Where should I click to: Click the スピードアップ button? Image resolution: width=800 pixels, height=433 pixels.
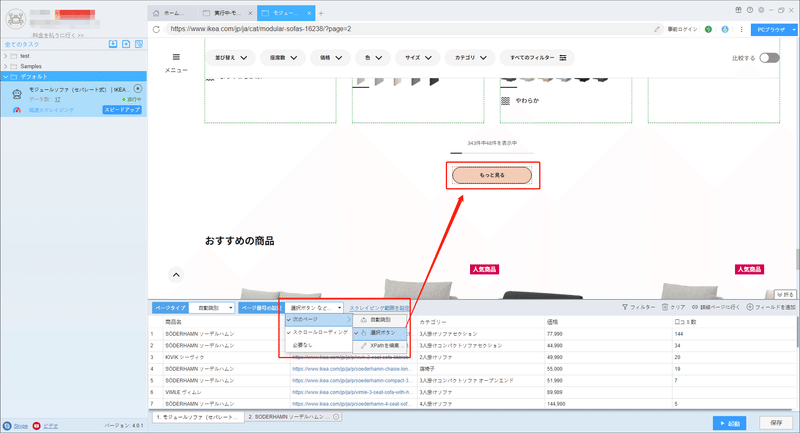122,110
